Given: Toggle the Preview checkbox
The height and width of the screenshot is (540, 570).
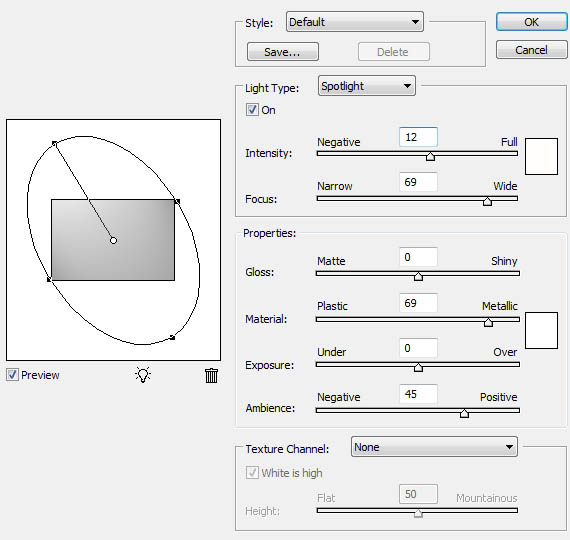Looking at the screenshot, I should coord(12,375).
